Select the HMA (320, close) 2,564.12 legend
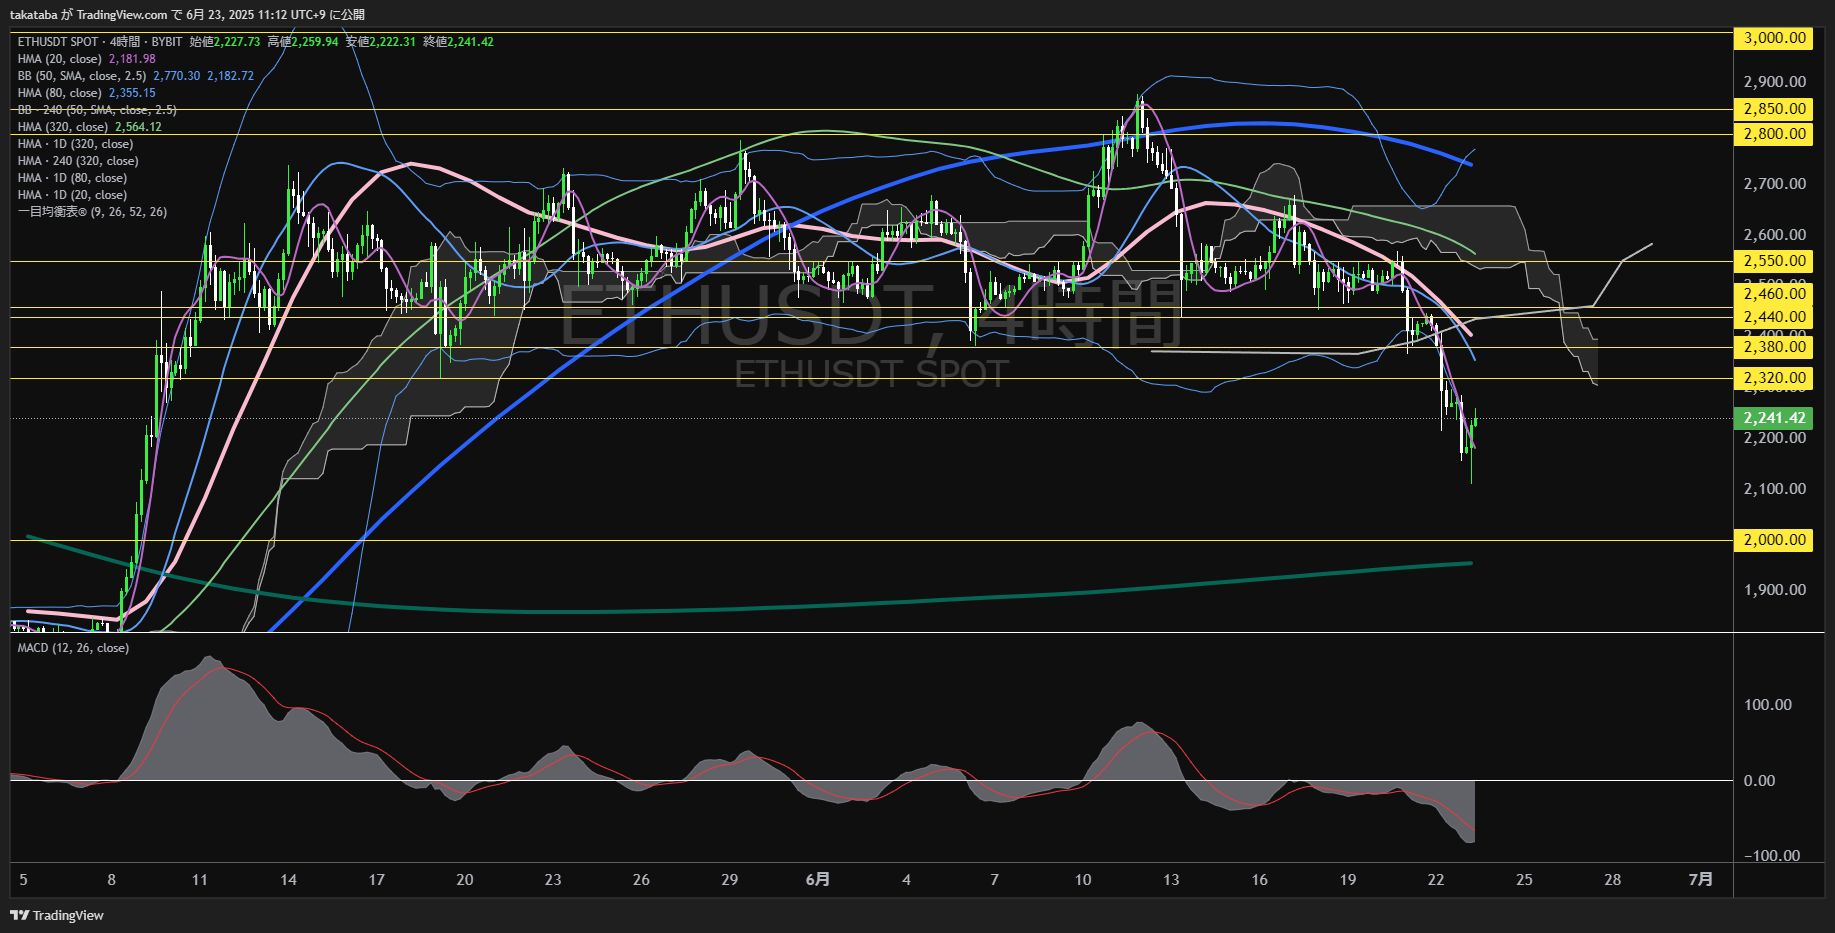Viewport: 1835px width, 933px height. coord(90,127)
